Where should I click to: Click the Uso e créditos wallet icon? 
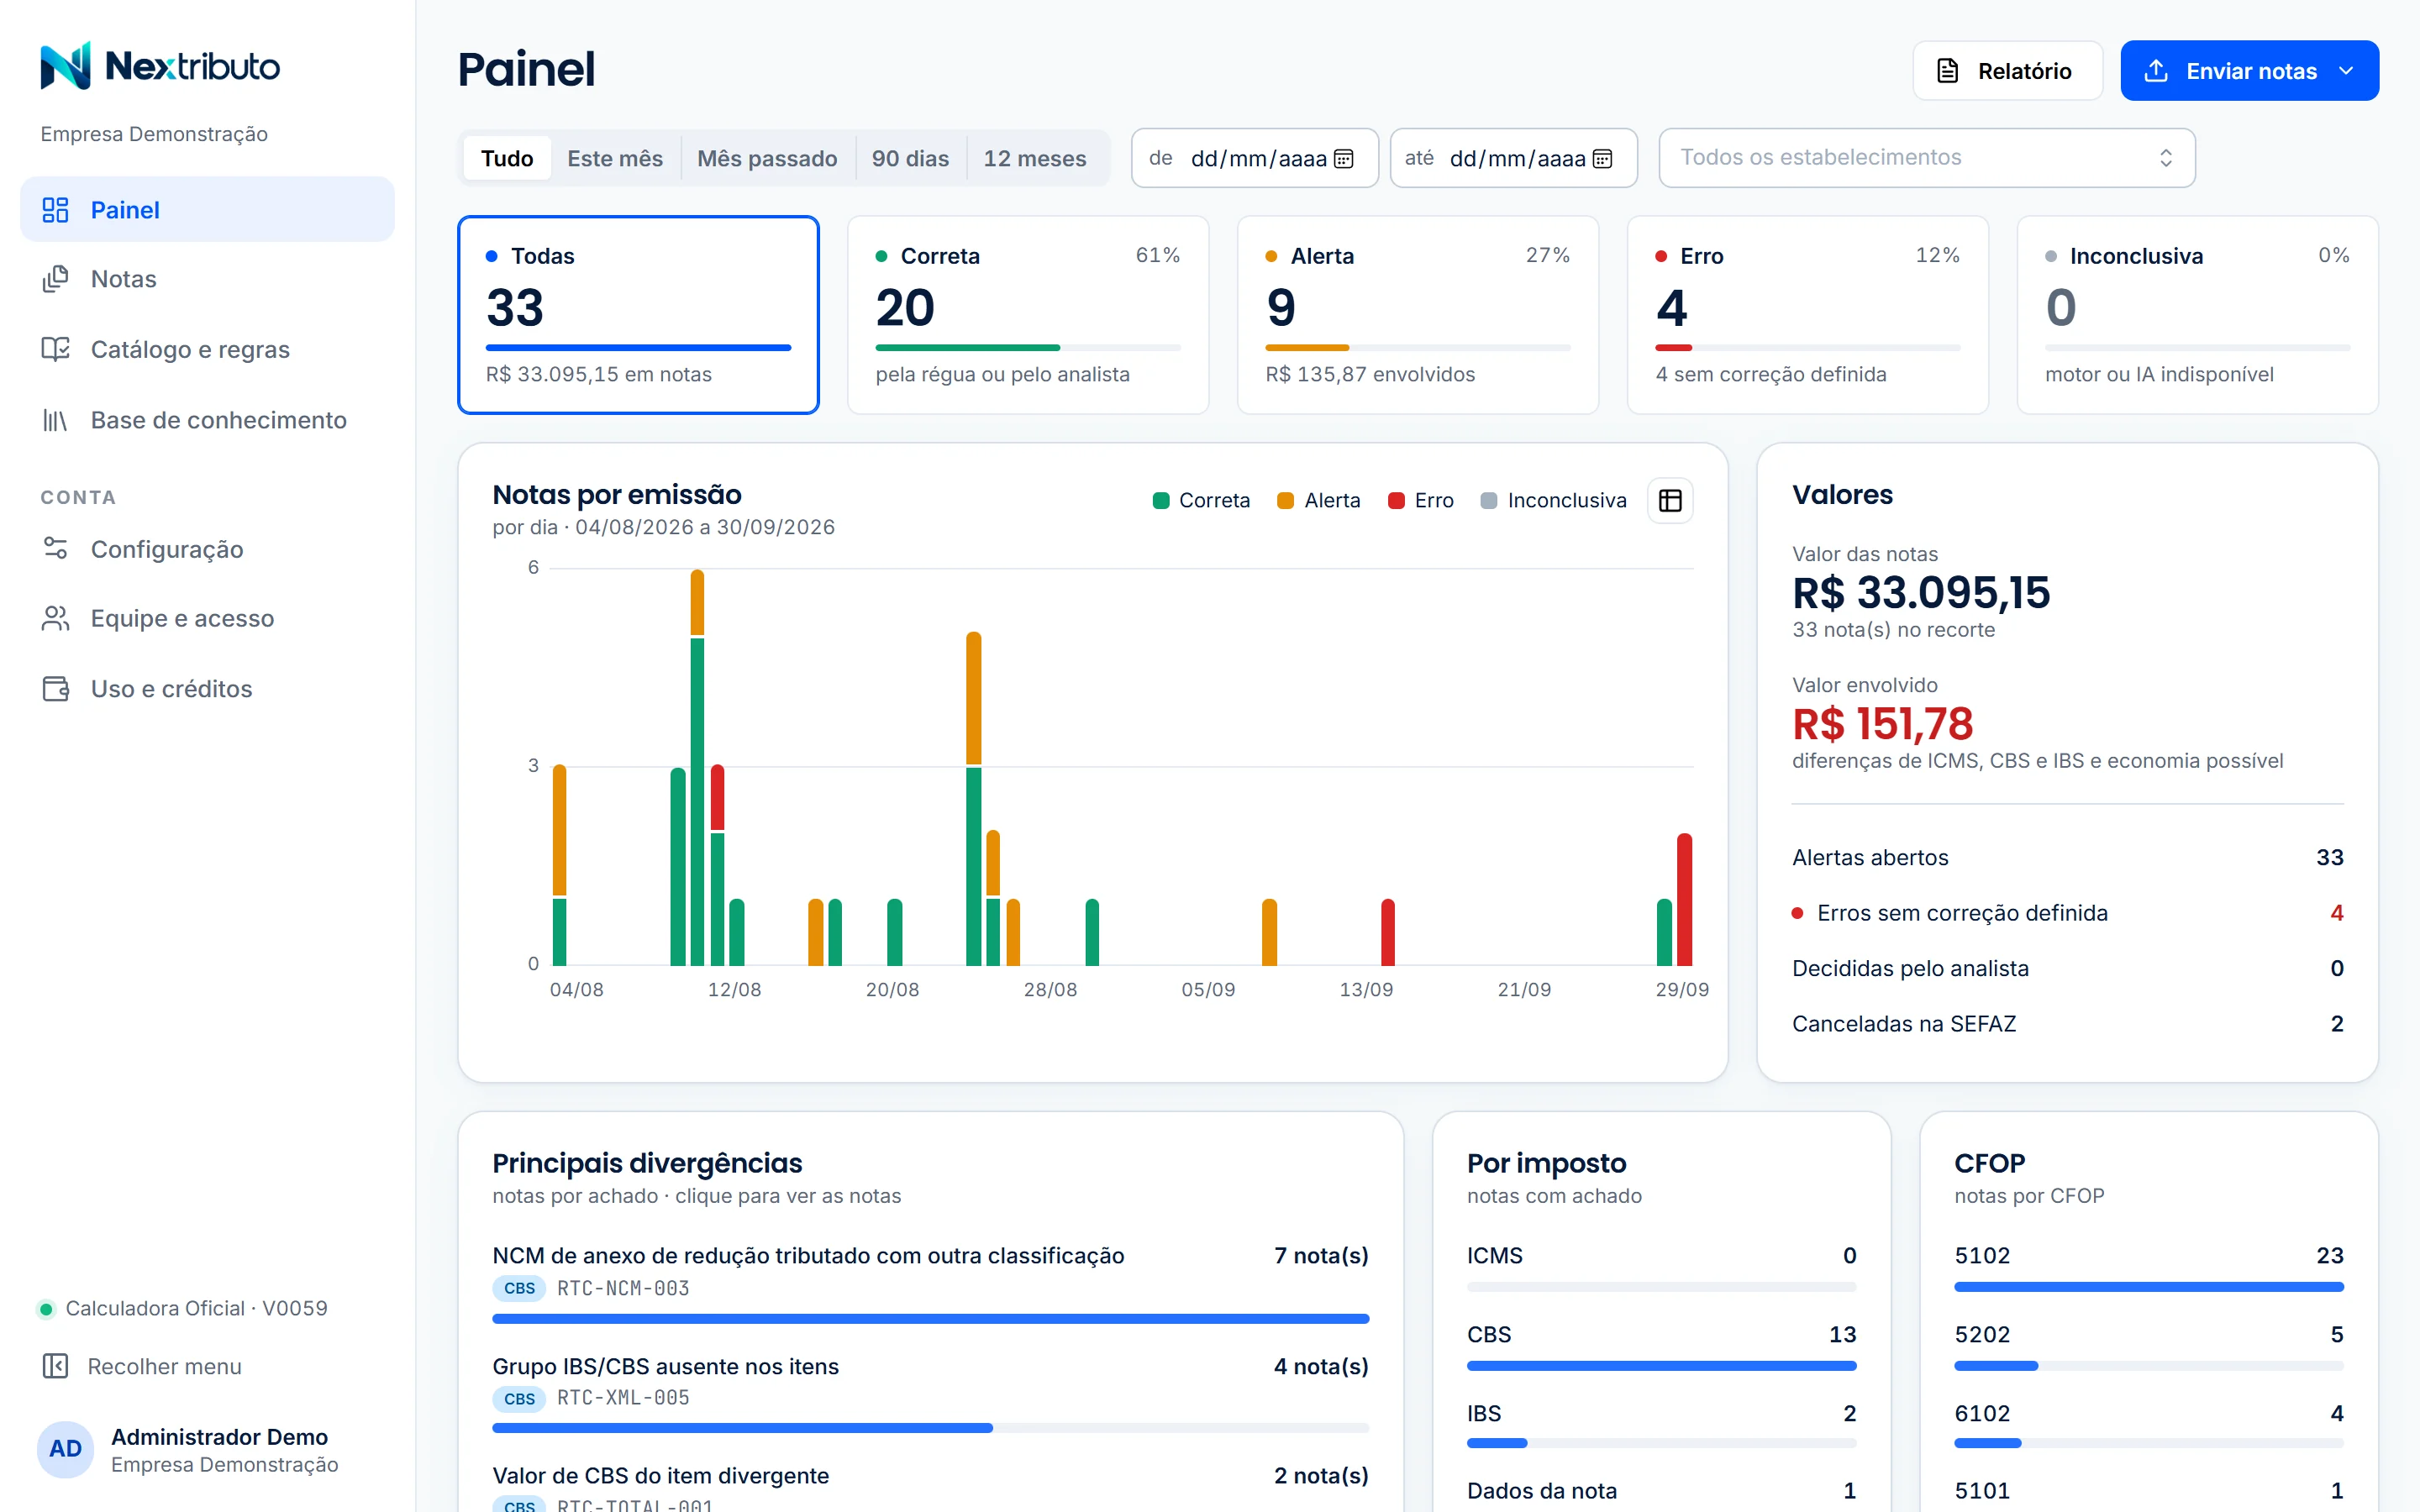coord(55,689)
